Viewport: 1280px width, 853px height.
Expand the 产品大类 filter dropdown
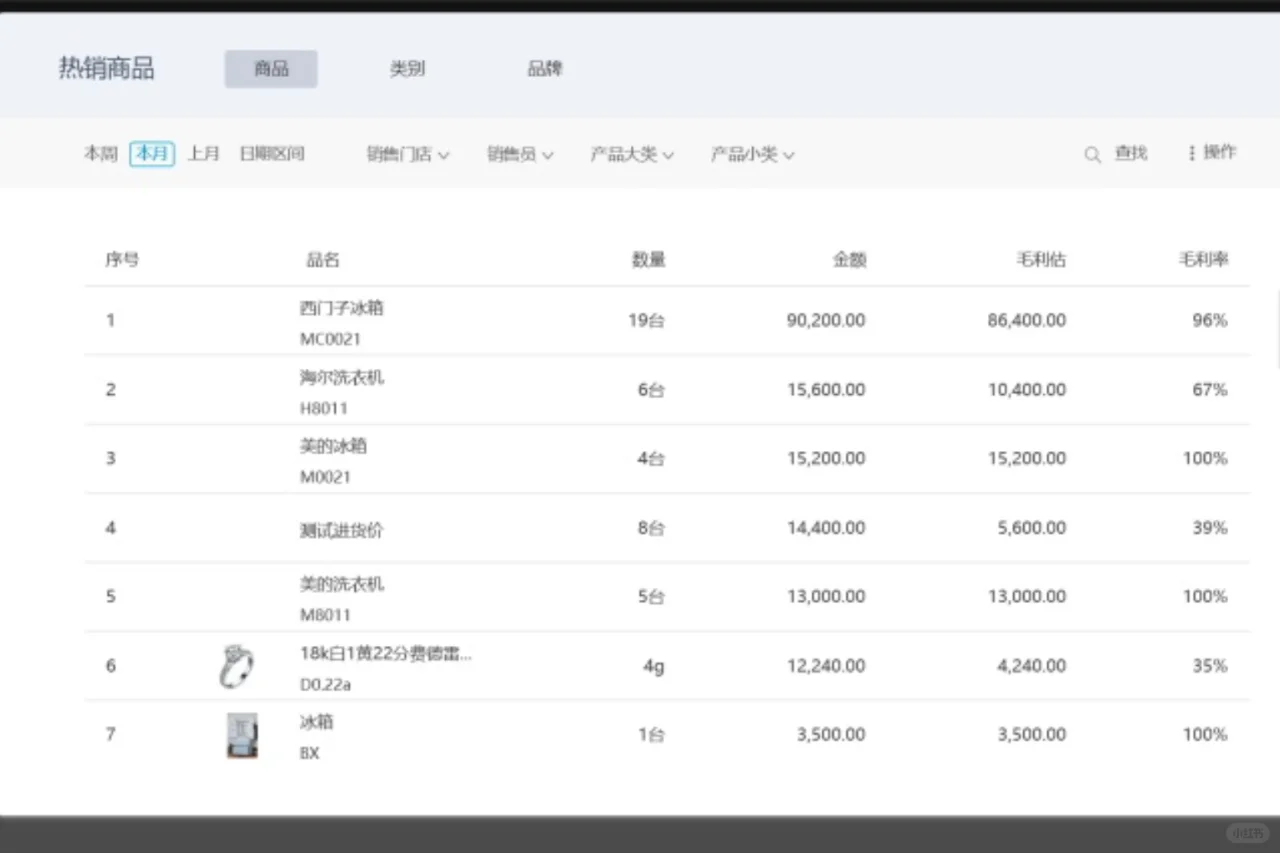[632, 155]
